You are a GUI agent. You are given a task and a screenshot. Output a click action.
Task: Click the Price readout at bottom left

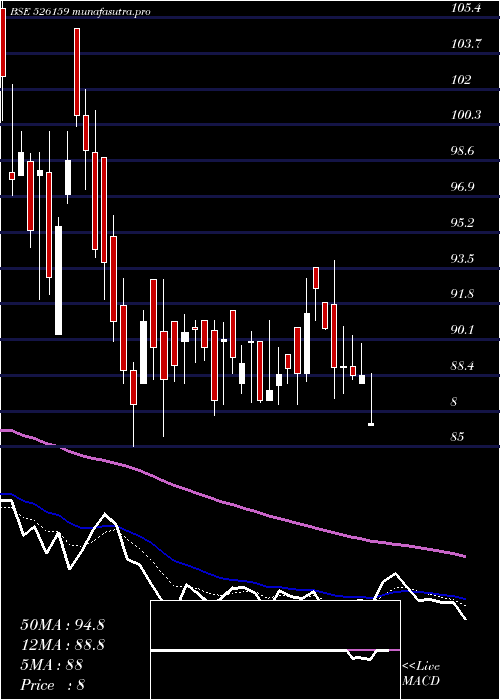53,685
